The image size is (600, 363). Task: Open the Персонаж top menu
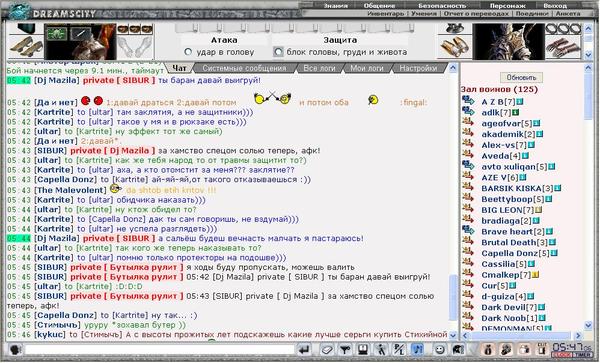pyautogui.click(x=507, y=6)
